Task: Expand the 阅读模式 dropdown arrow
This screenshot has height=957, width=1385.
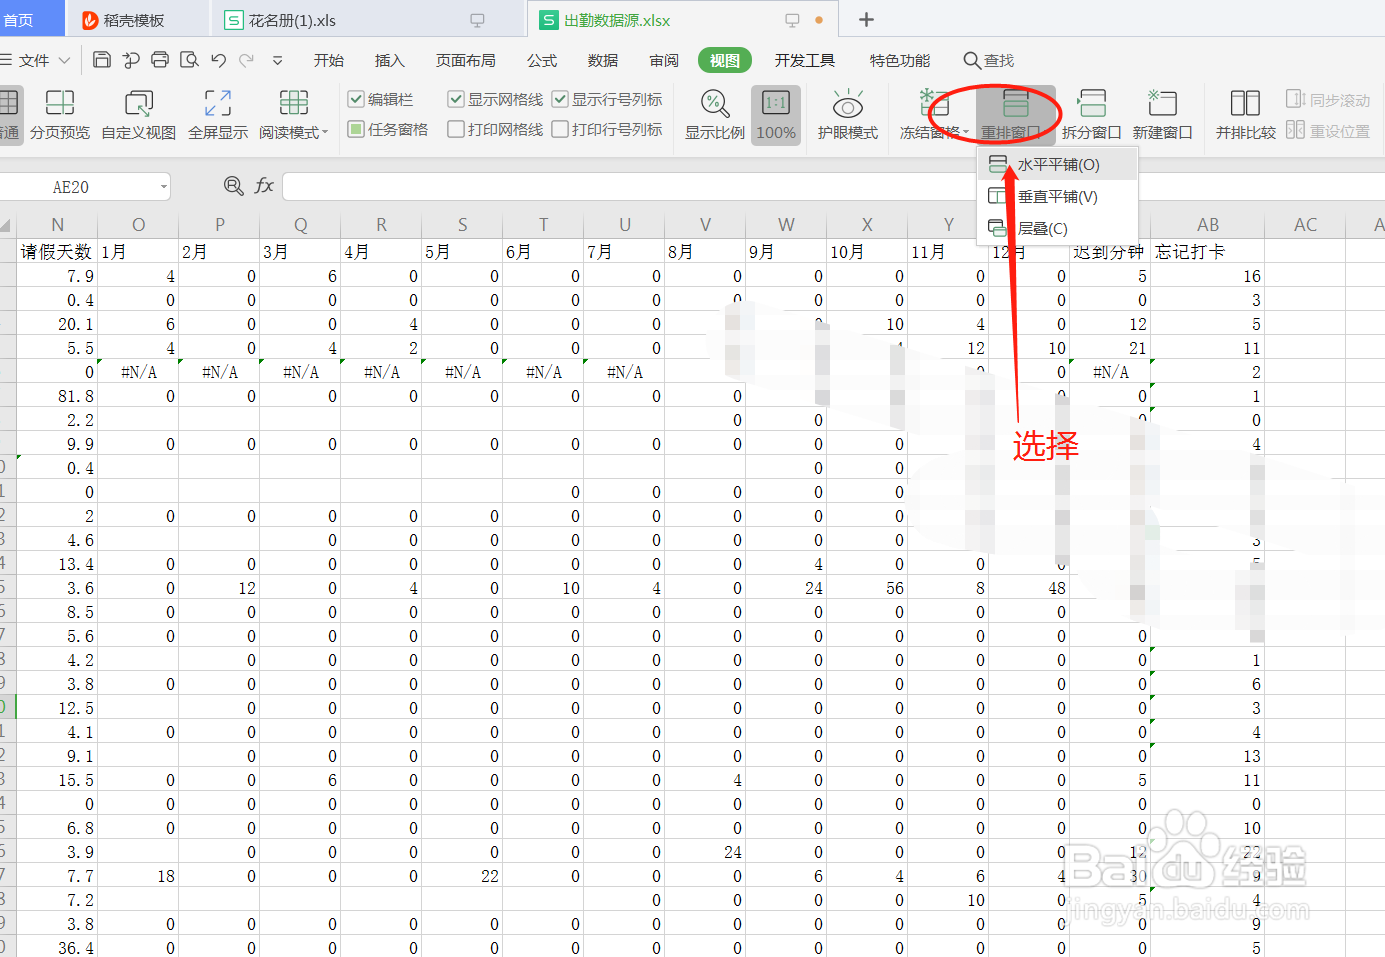Action: click(325, 133)
